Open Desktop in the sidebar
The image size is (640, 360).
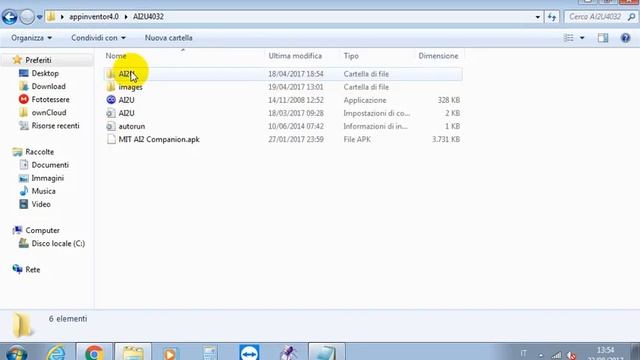(x=45, y=73)
